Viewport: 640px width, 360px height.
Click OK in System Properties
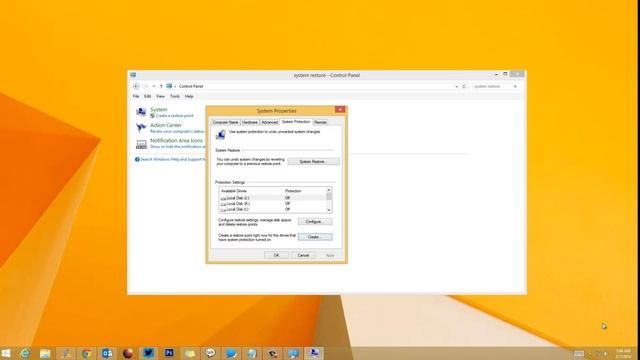(x=276, y=255)
